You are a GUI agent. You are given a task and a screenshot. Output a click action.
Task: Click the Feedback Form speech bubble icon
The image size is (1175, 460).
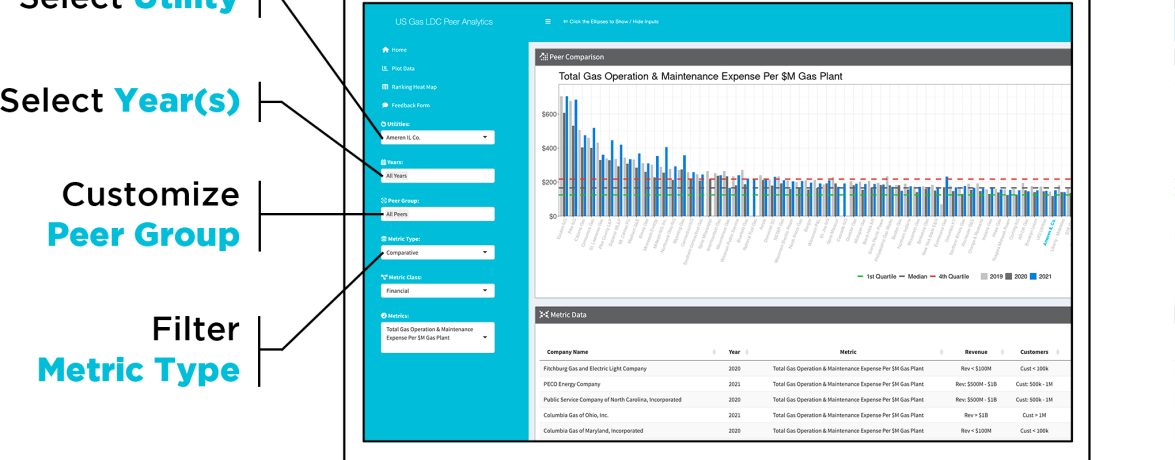point(385,105)
